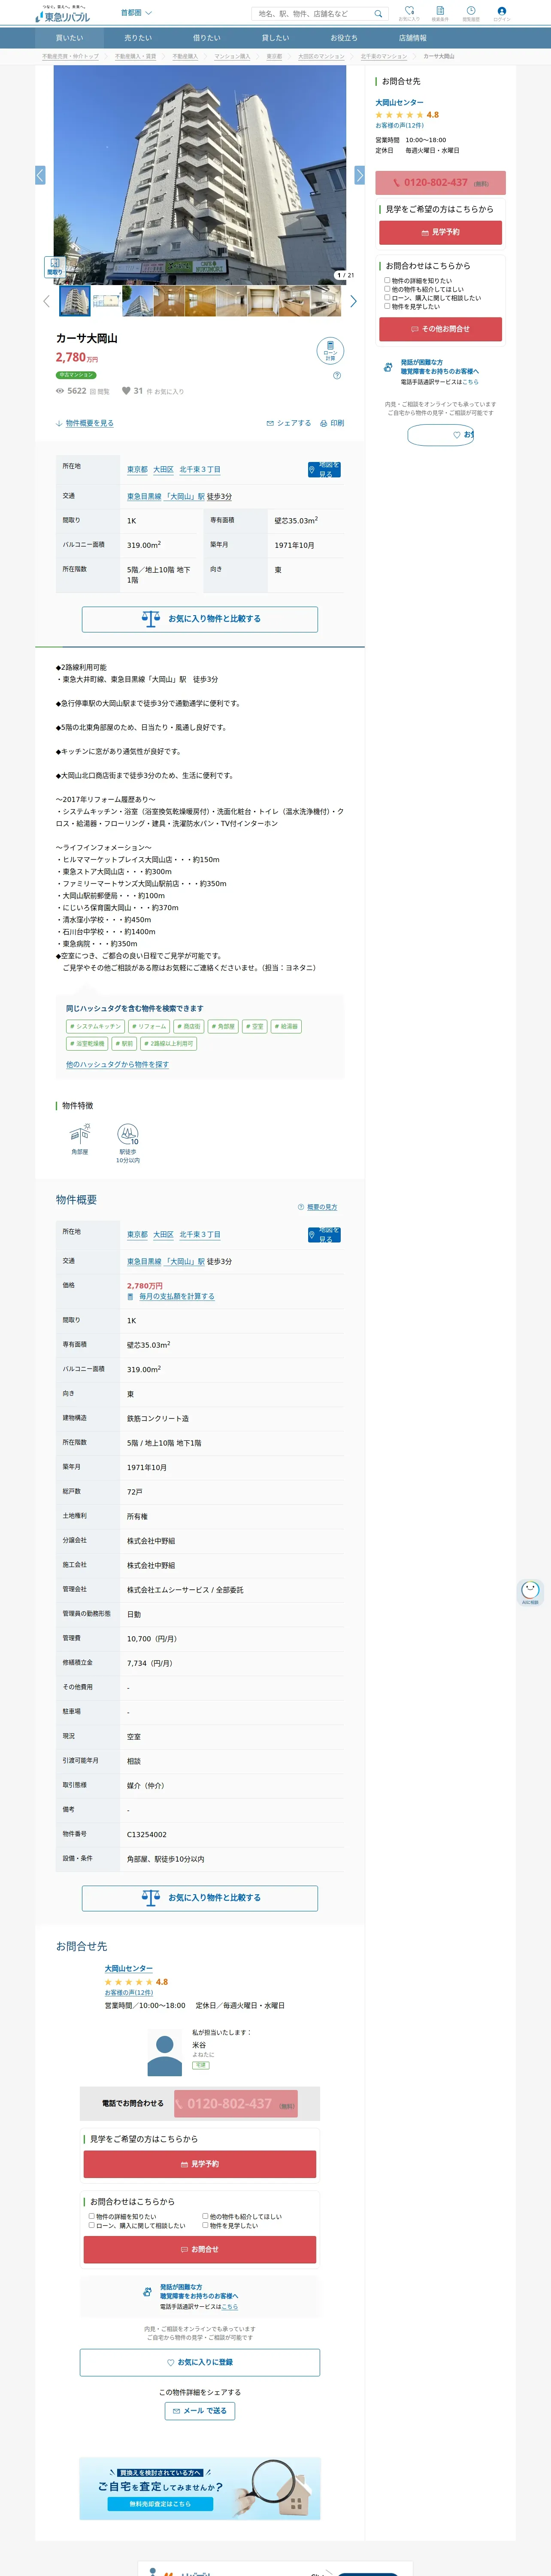Click the heart お気に入り入り count icon

126,391
